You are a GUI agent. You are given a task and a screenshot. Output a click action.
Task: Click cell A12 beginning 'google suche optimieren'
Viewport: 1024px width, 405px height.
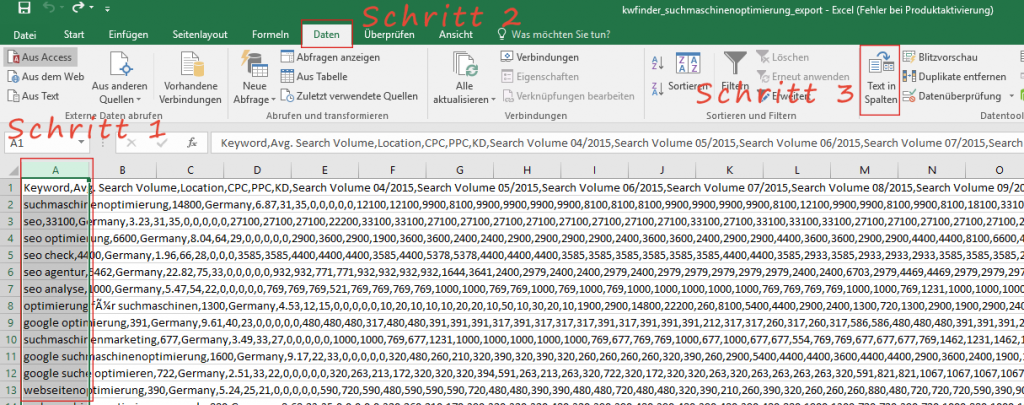pyautogui.click(x=56, y=372)
